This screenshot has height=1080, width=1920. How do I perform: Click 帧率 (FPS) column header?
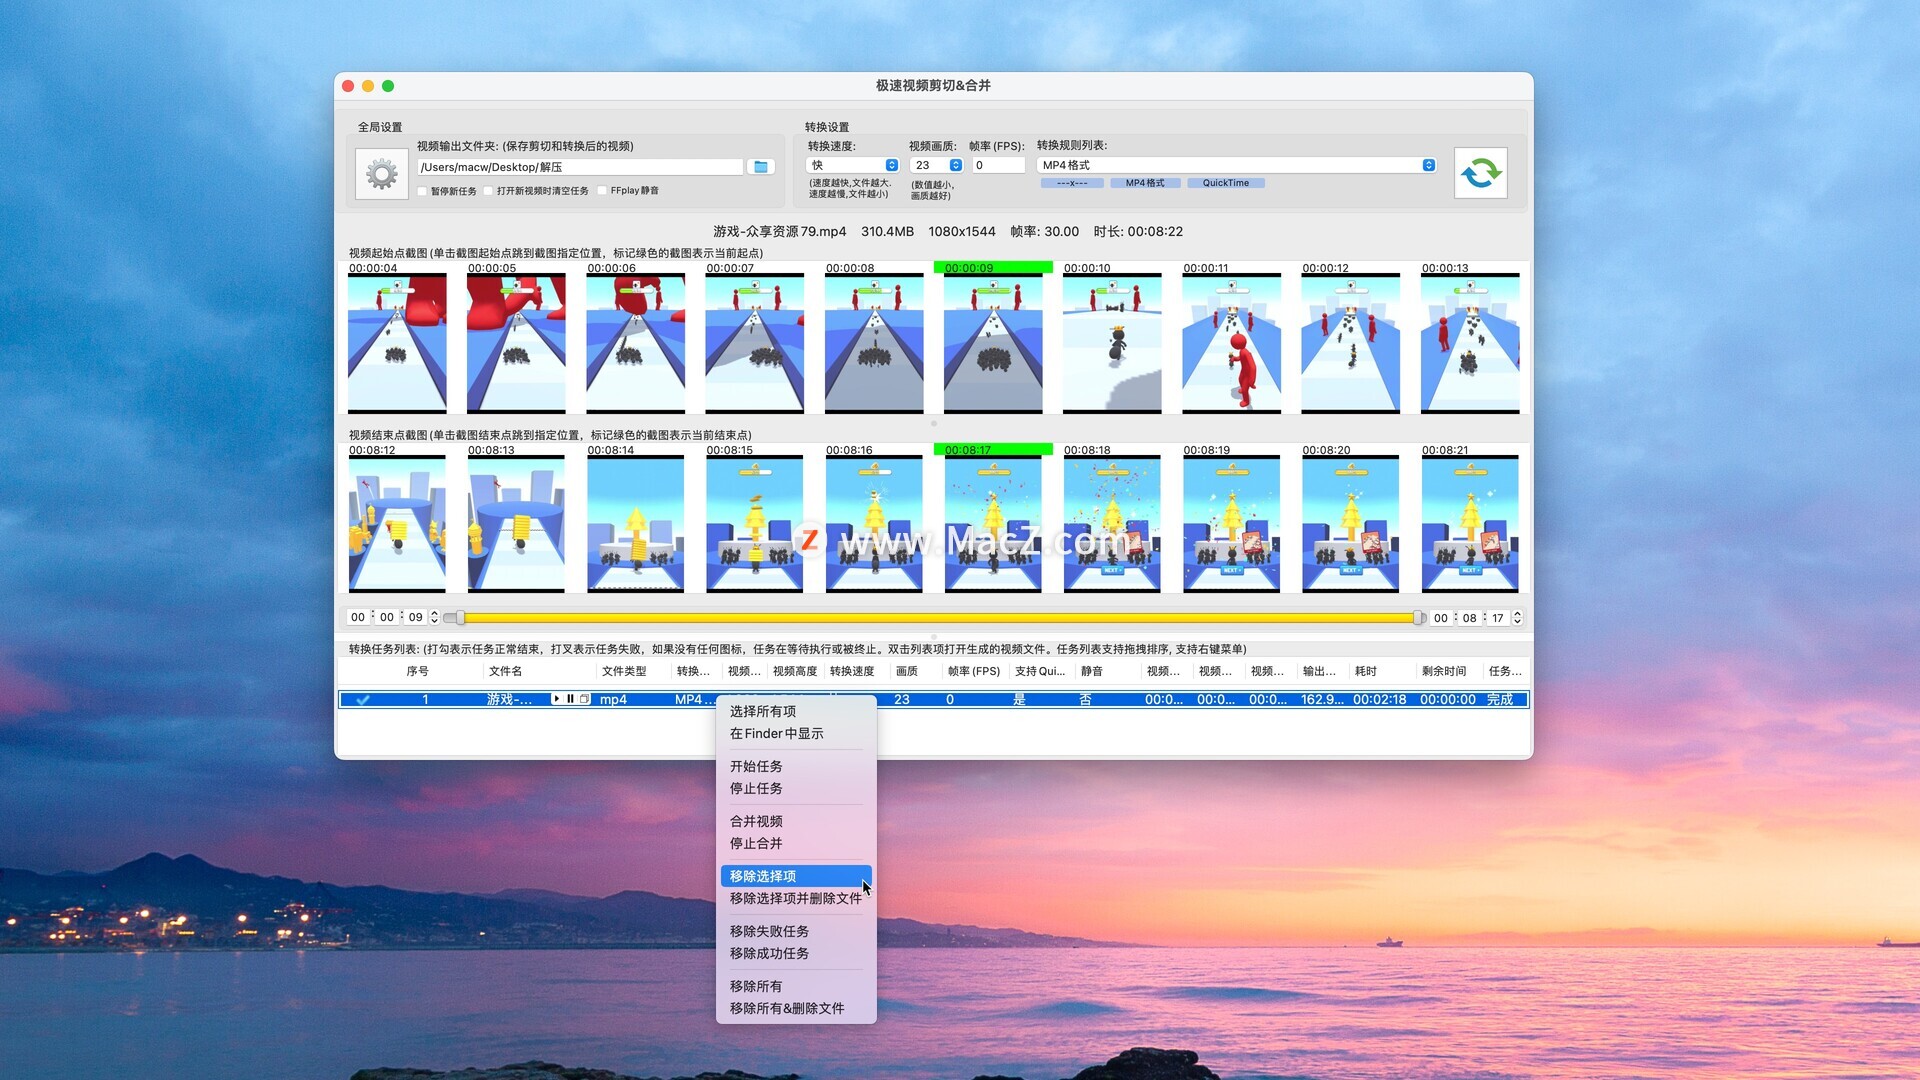coord(974,671)
